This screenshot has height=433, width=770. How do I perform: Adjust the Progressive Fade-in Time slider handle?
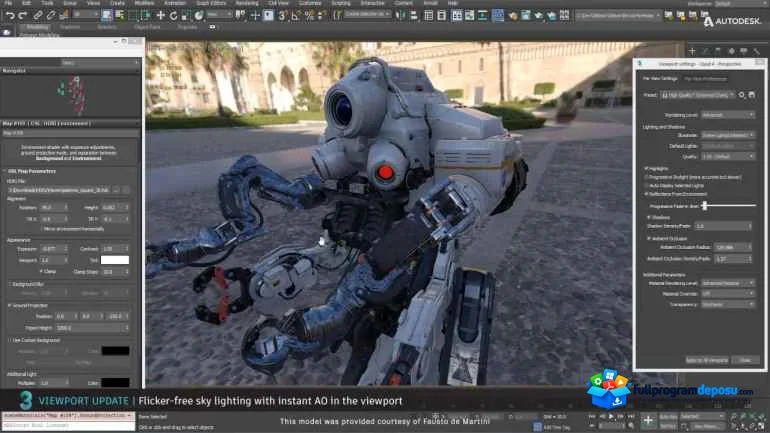pos(704,206)
